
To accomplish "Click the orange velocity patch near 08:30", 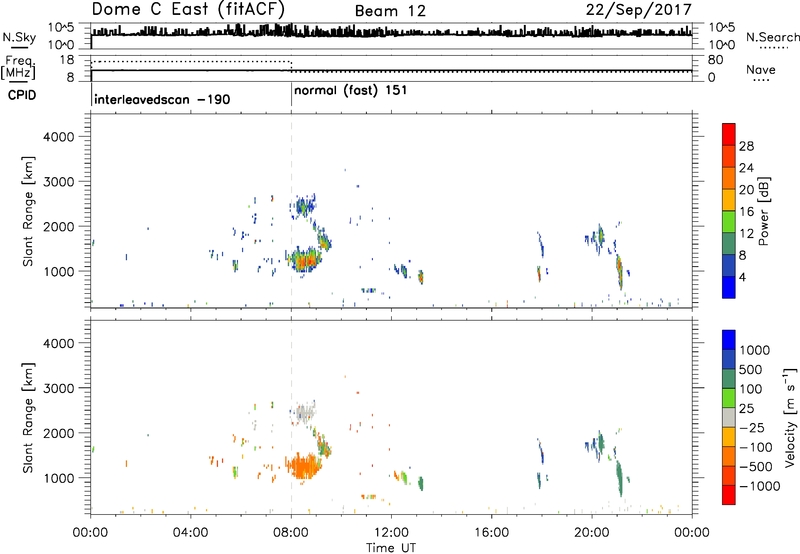I will tap(304, 466).
